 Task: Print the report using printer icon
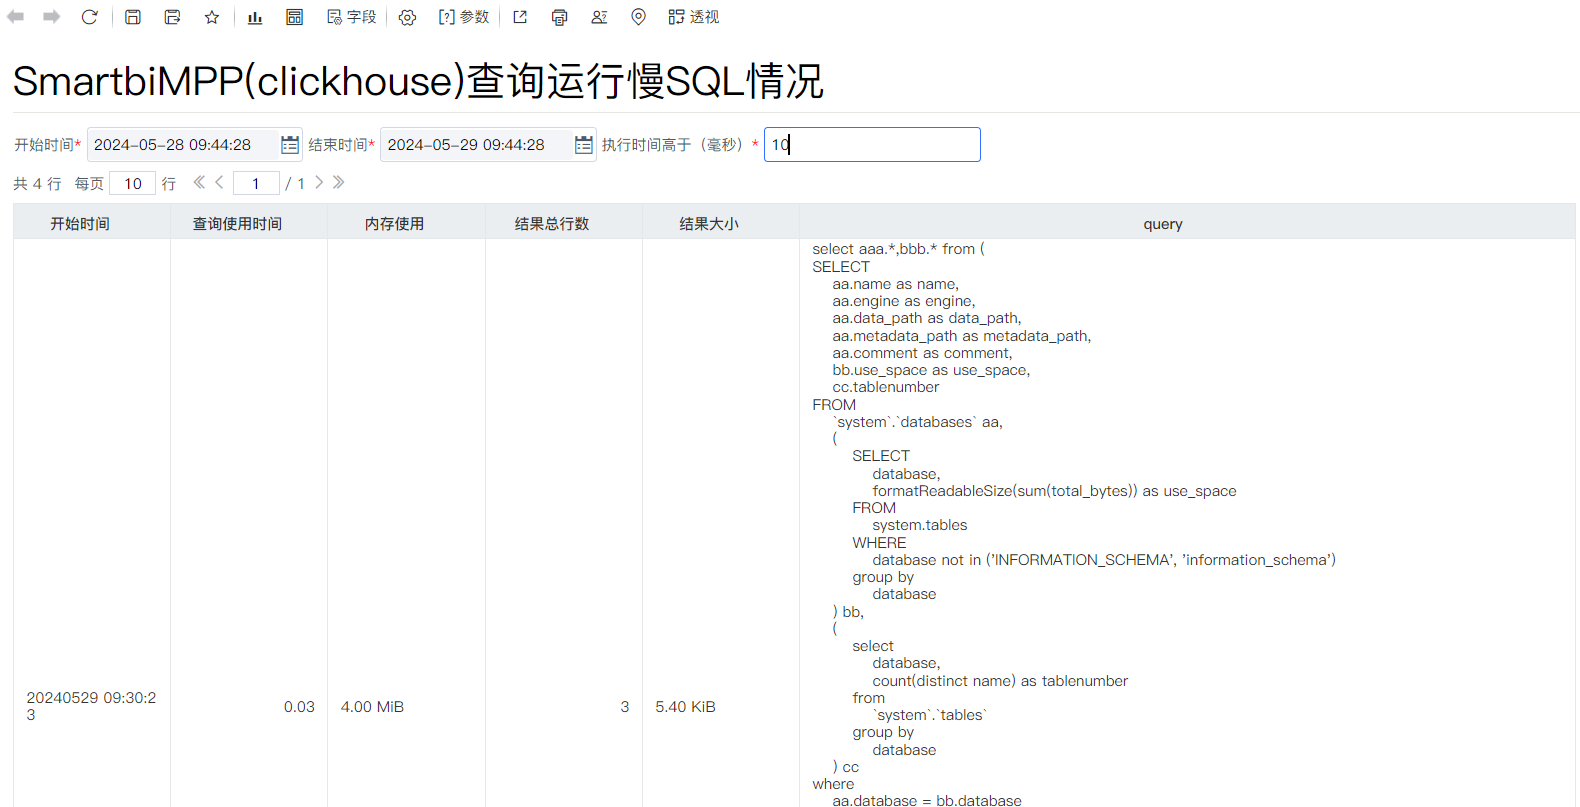pyautogui.click(x=559, y=17)
